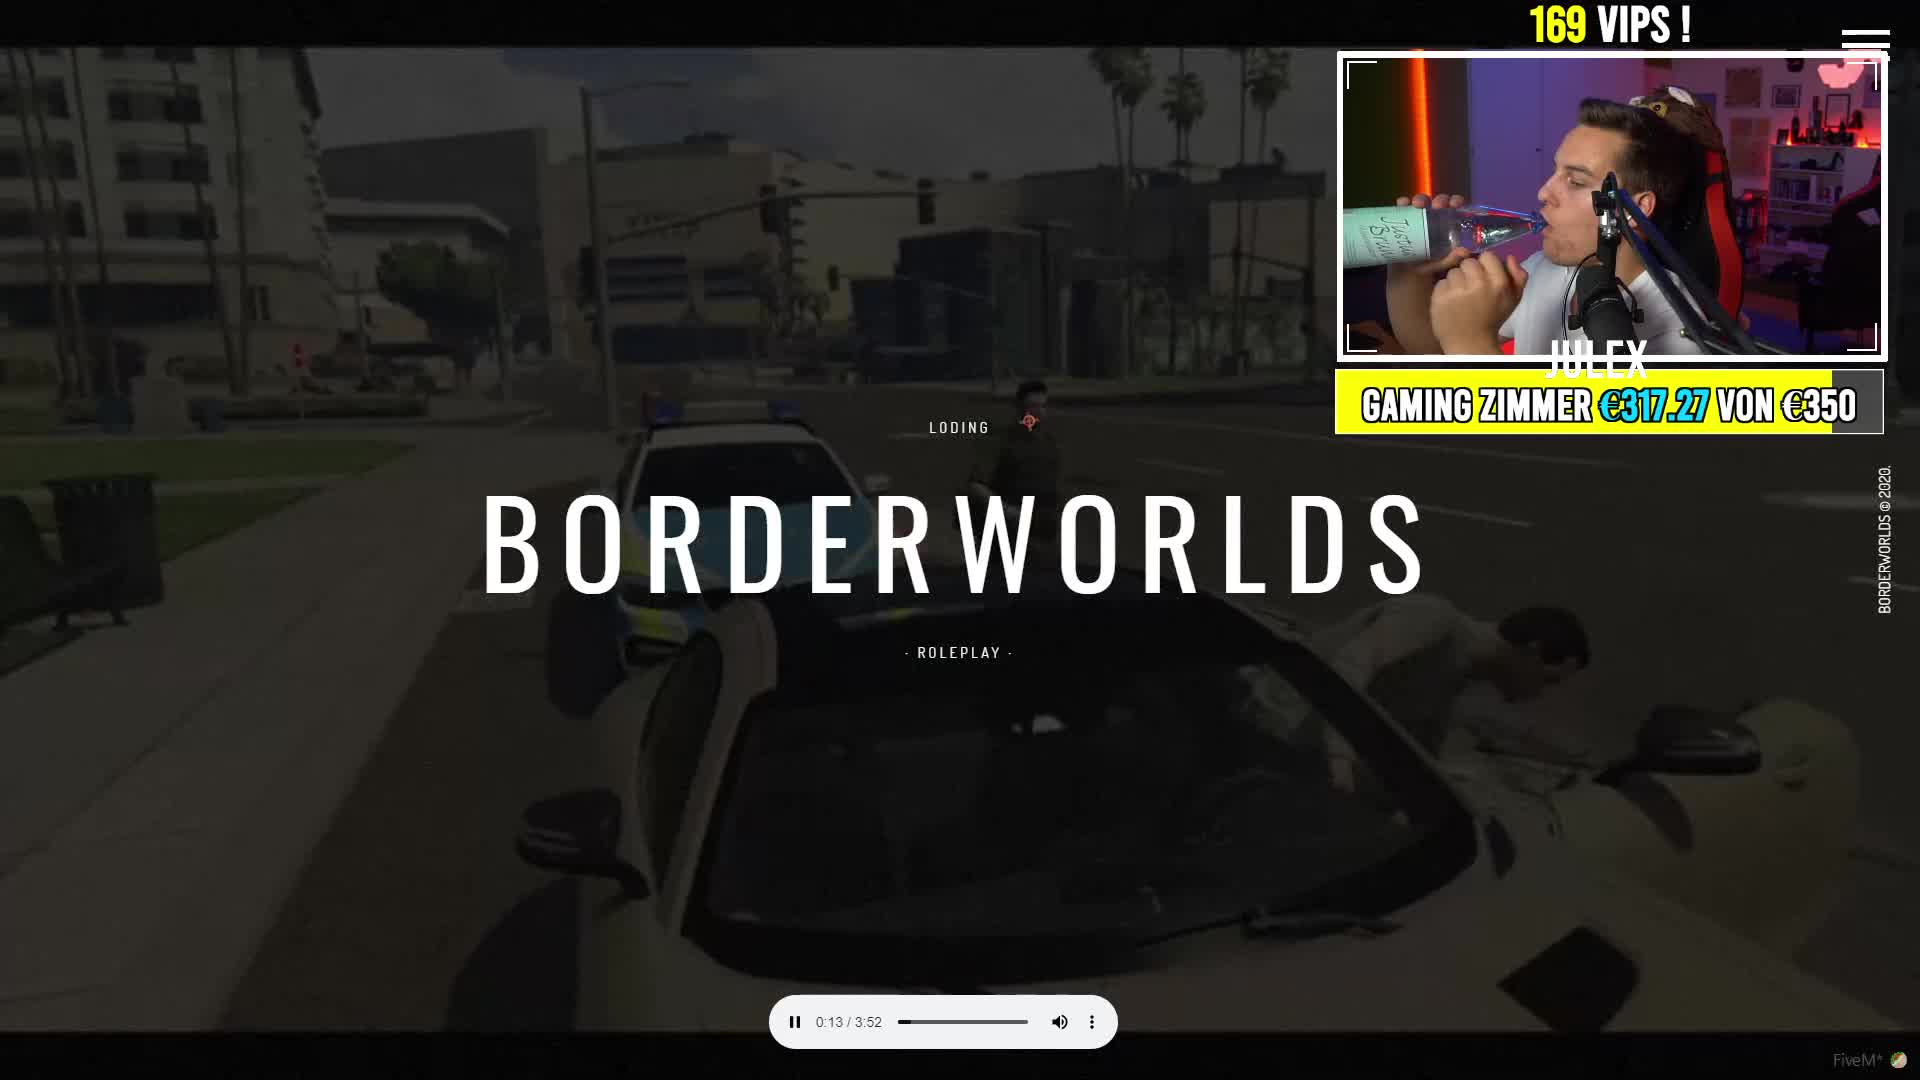The height and width of the screenshot is (1080, 1920).
Task: Pause the loading screen audio
Action: (795, 1022)
